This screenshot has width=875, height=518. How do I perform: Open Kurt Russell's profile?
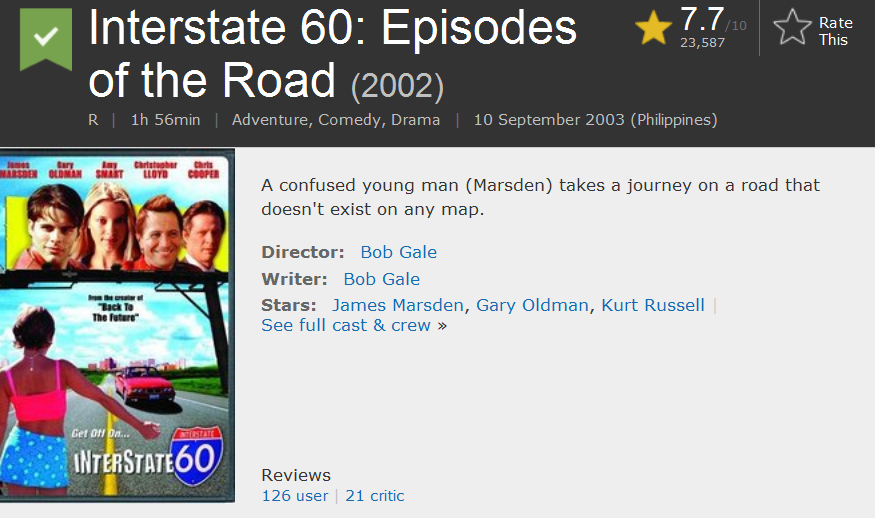(x=653, y=305)
